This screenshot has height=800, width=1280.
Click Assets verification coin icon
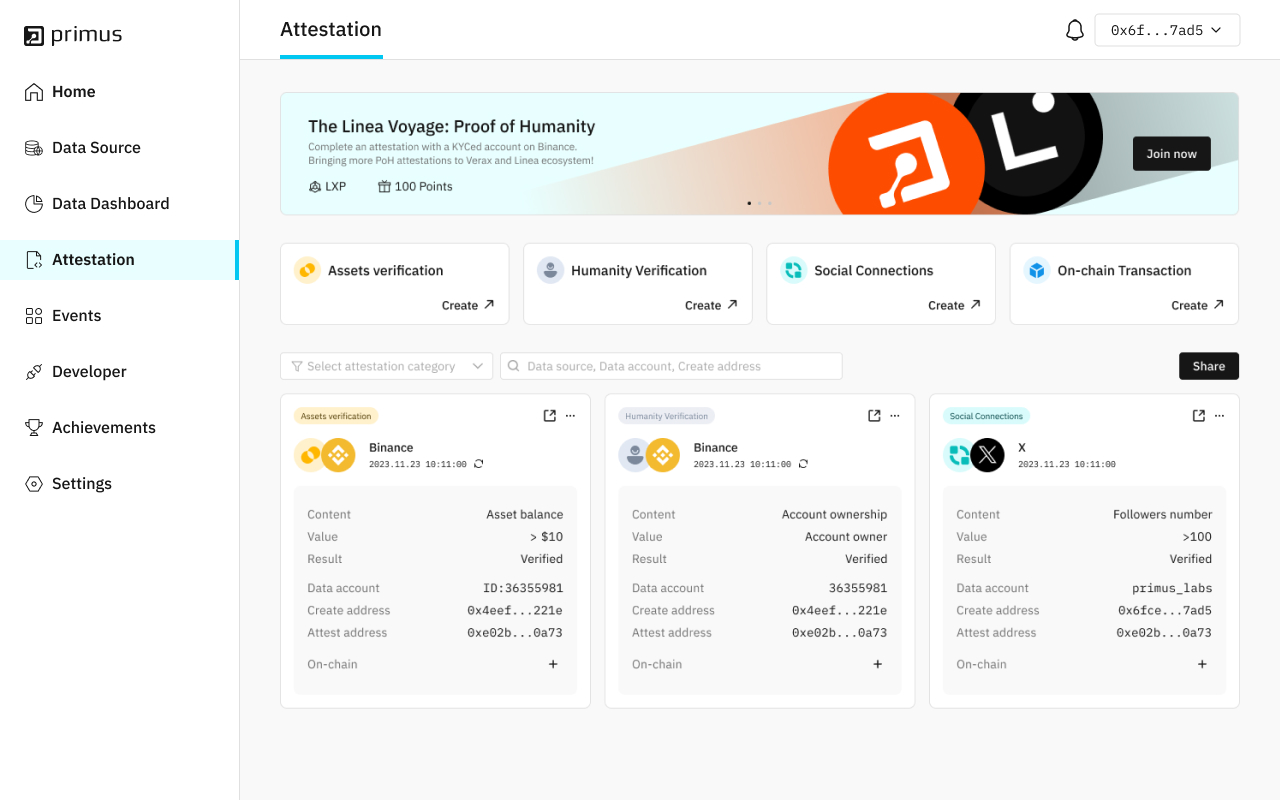click(x=307, y=270)
